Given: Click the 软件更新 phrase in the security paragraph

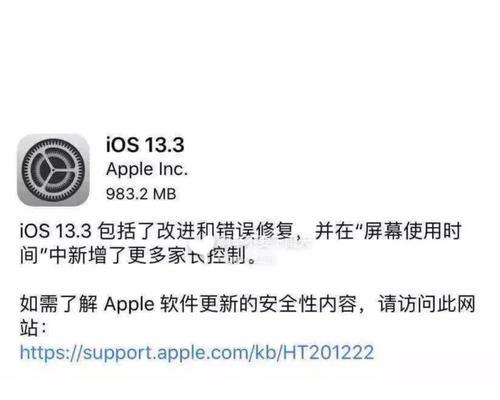Looking at the screenshot, I should click(x=199, y=304).
